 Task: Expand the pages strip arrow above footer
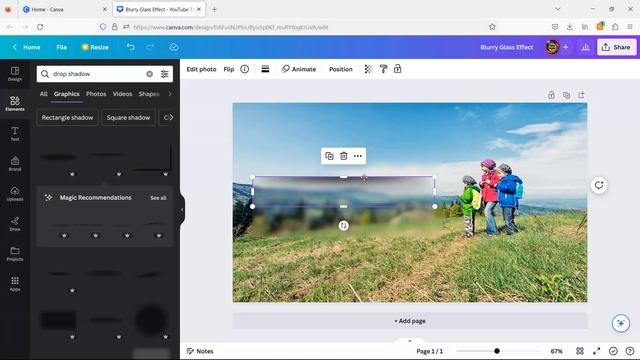pyautogui.click(x=410, y=341)
